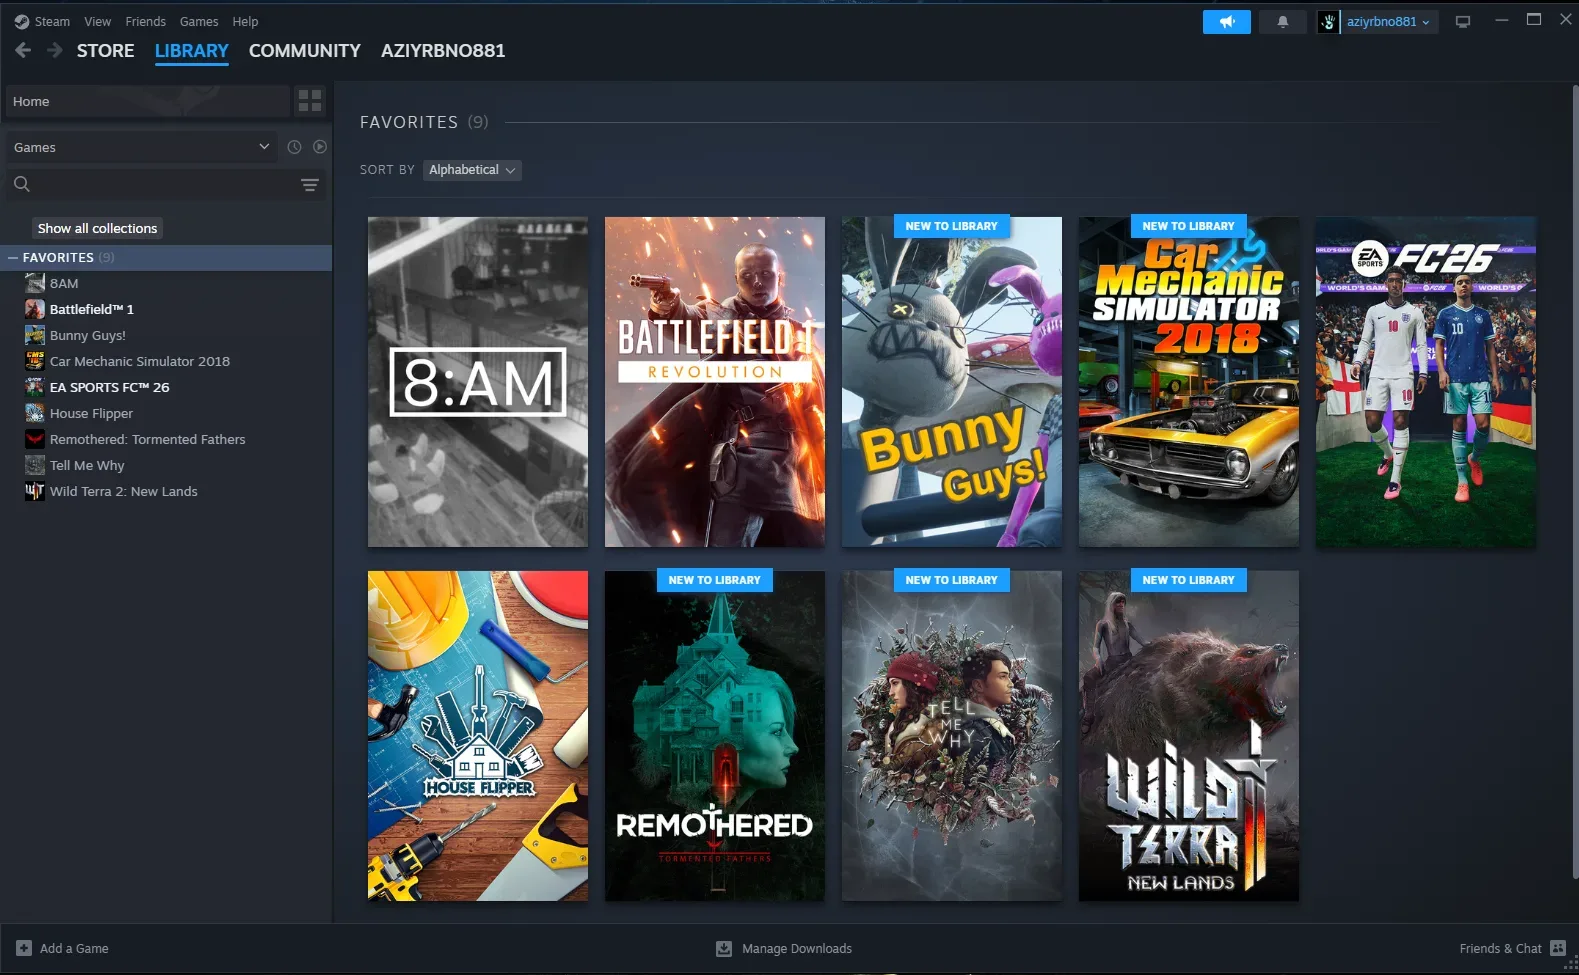Image resolution: width=1579 pixels, height=975 pixels.
Task: Expand the aziyrbno881 account dropdown
Action: (1388, 21)
